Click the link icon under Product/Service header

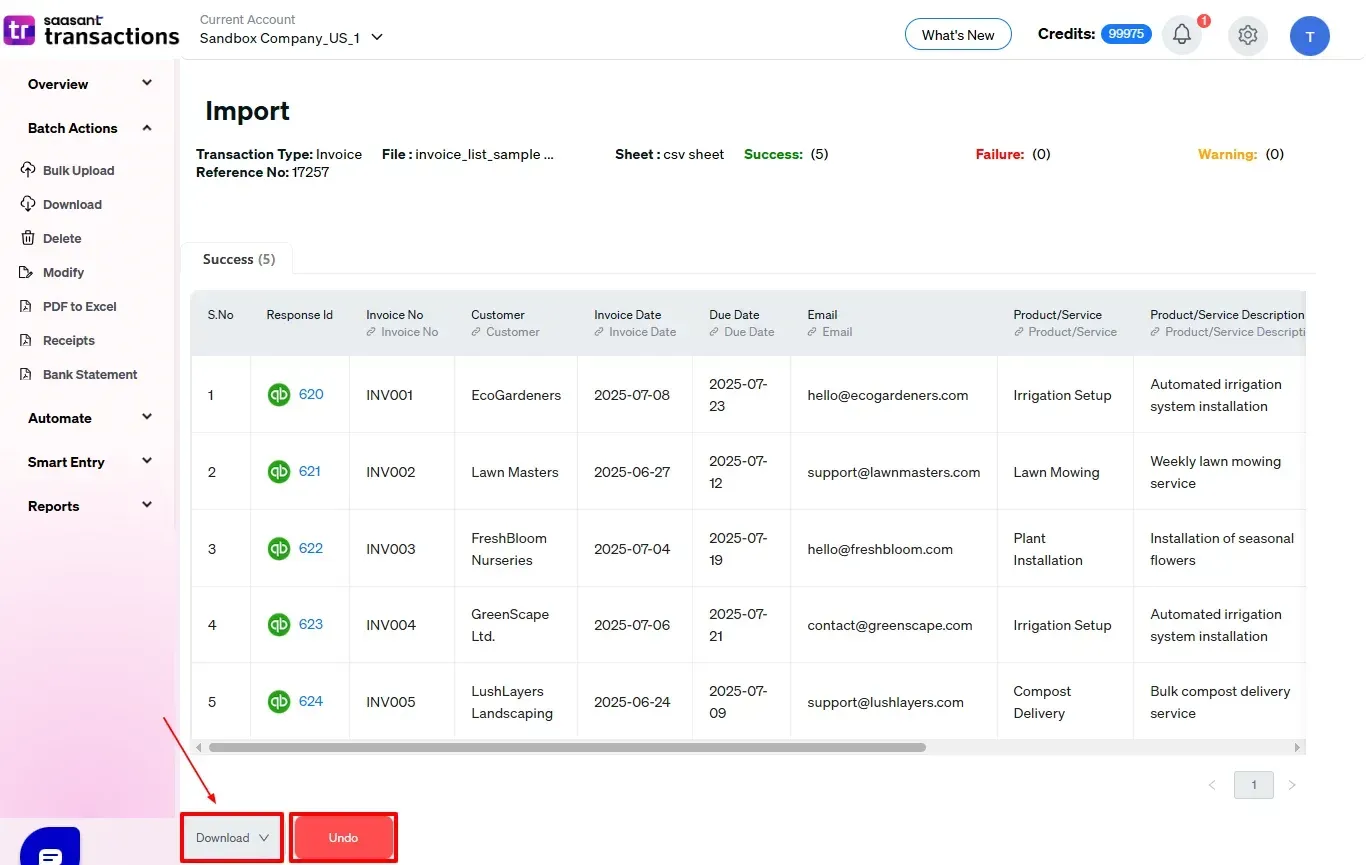(1018, 332)
